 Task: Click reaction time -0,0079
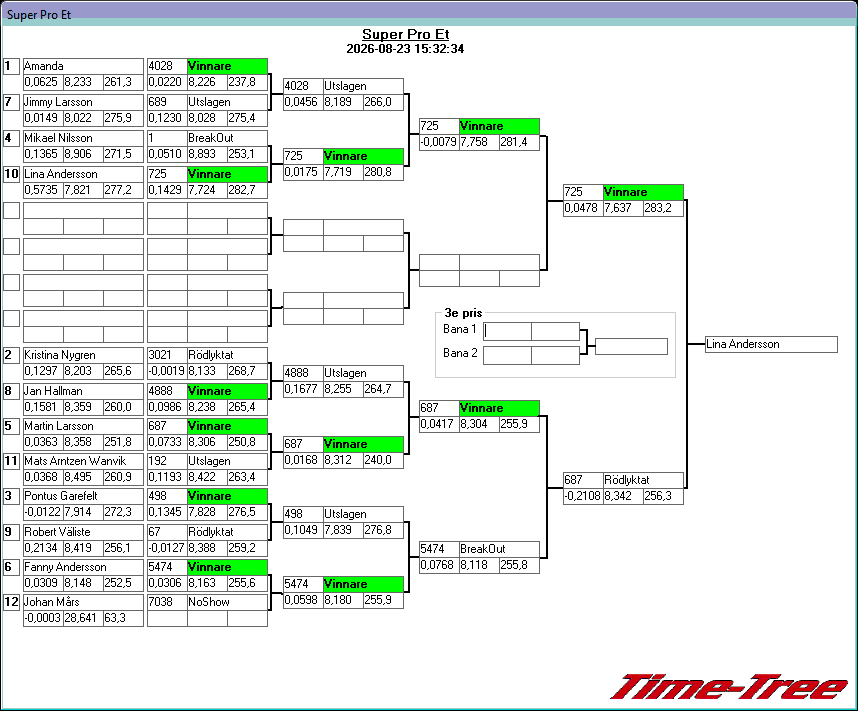click(439, 142)
